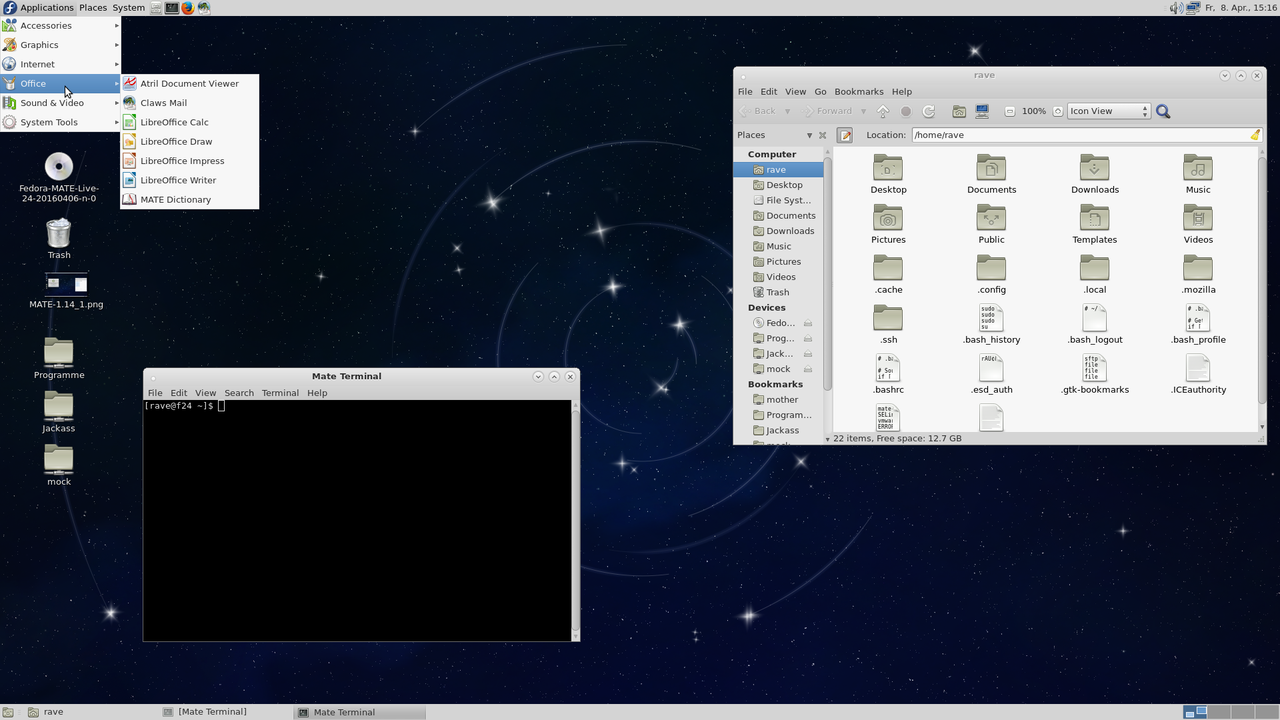Zoom out with the minus button
This screenshot has width=1280, height=720.
pos(1010,112)
